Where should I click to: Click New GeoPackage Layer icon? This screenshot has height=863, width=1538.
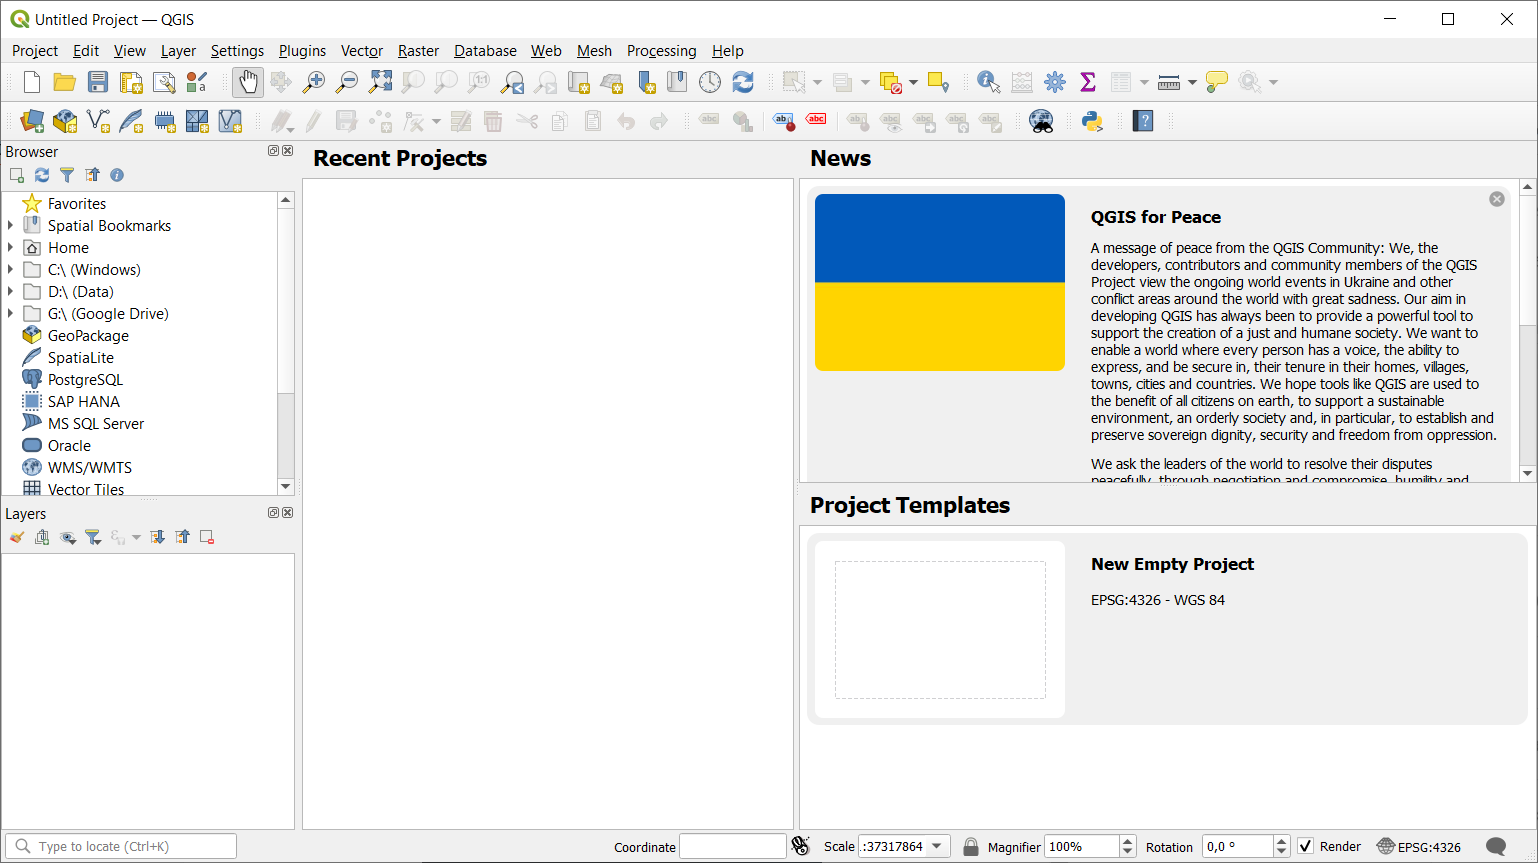click(x=65, y=121)
